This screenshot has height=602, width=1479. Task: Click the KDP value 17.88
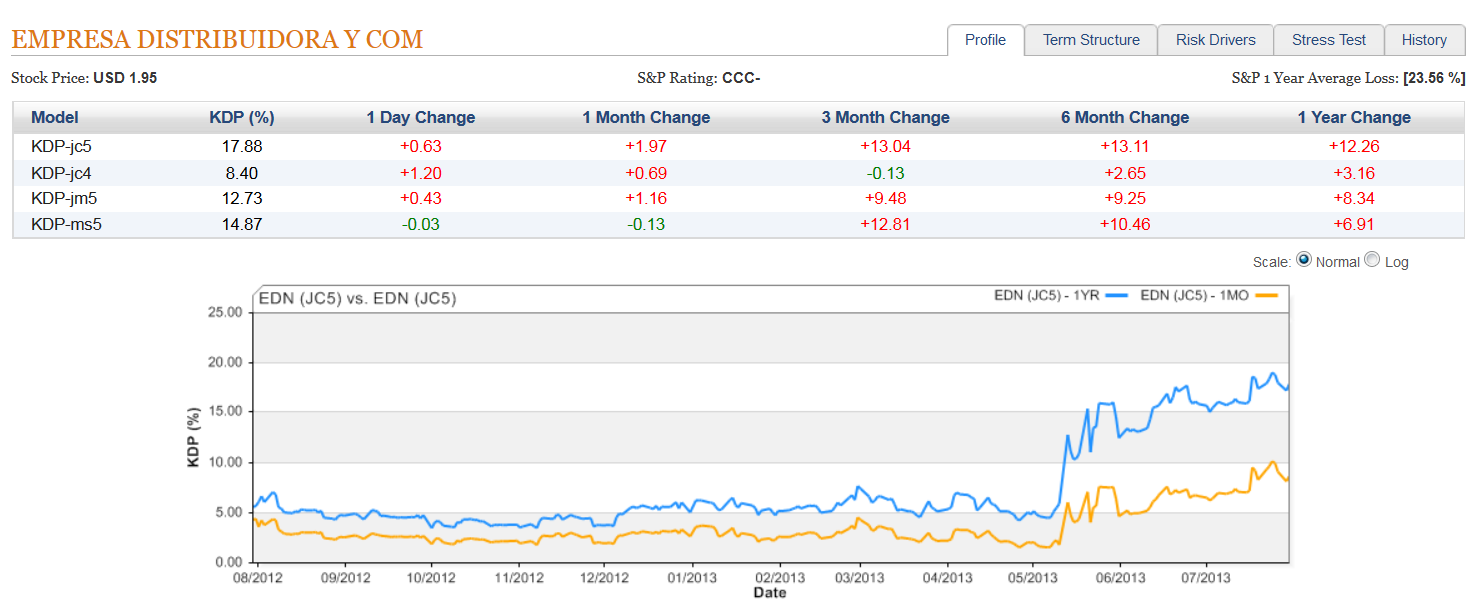[242, 146]
